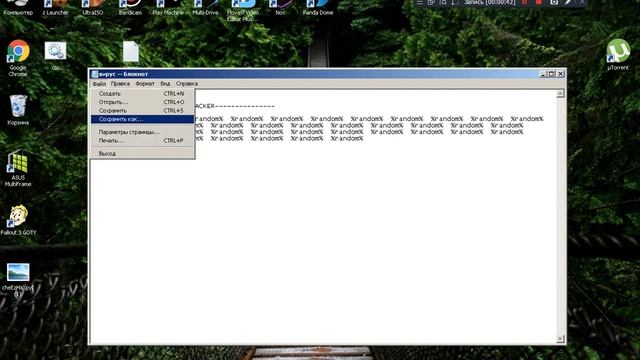
Task: Choose Сохранить CTRL+S menu entry
Action: pyautogui.click(x=142, y=111)
